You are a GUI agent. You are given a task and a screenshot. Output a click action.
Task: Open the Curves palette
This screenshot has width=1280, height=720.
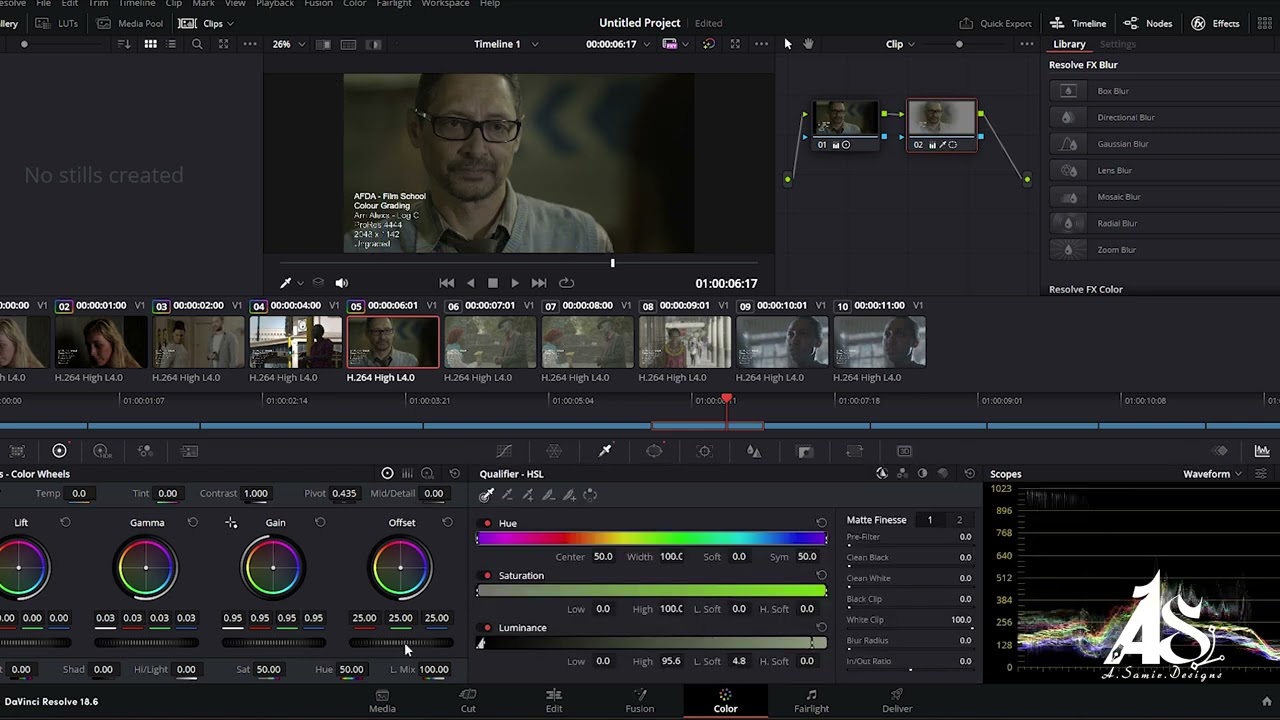point(504,451)
